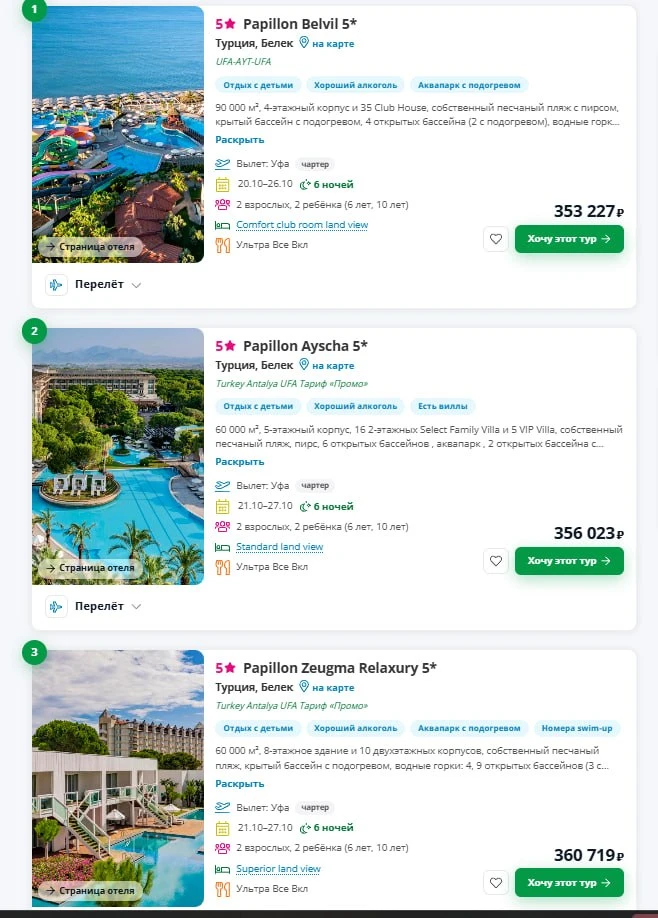Click fork-and-knife meal icon for Papillon Belvil
Image resolution: width=658 pixels, height=918 pixels.
point(222,245)
